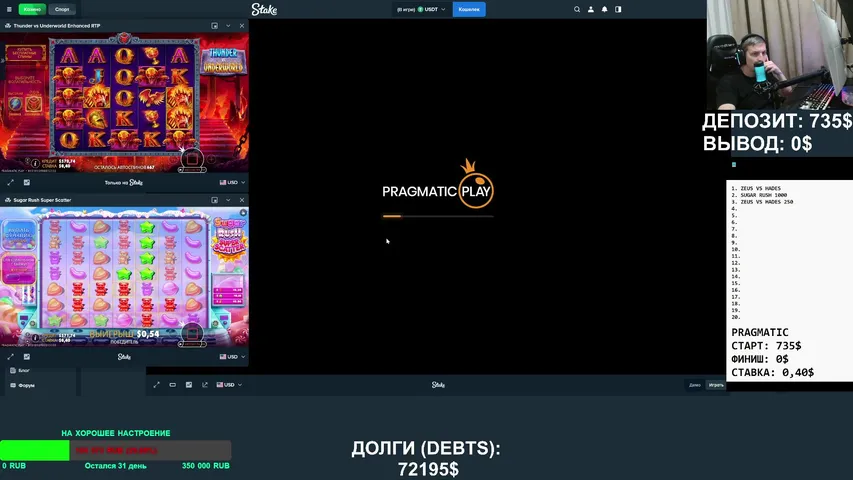Collapse the Sugar Rush Super Scatter mini window
Viewport: 853px width, 480px height.
(228, 200)
